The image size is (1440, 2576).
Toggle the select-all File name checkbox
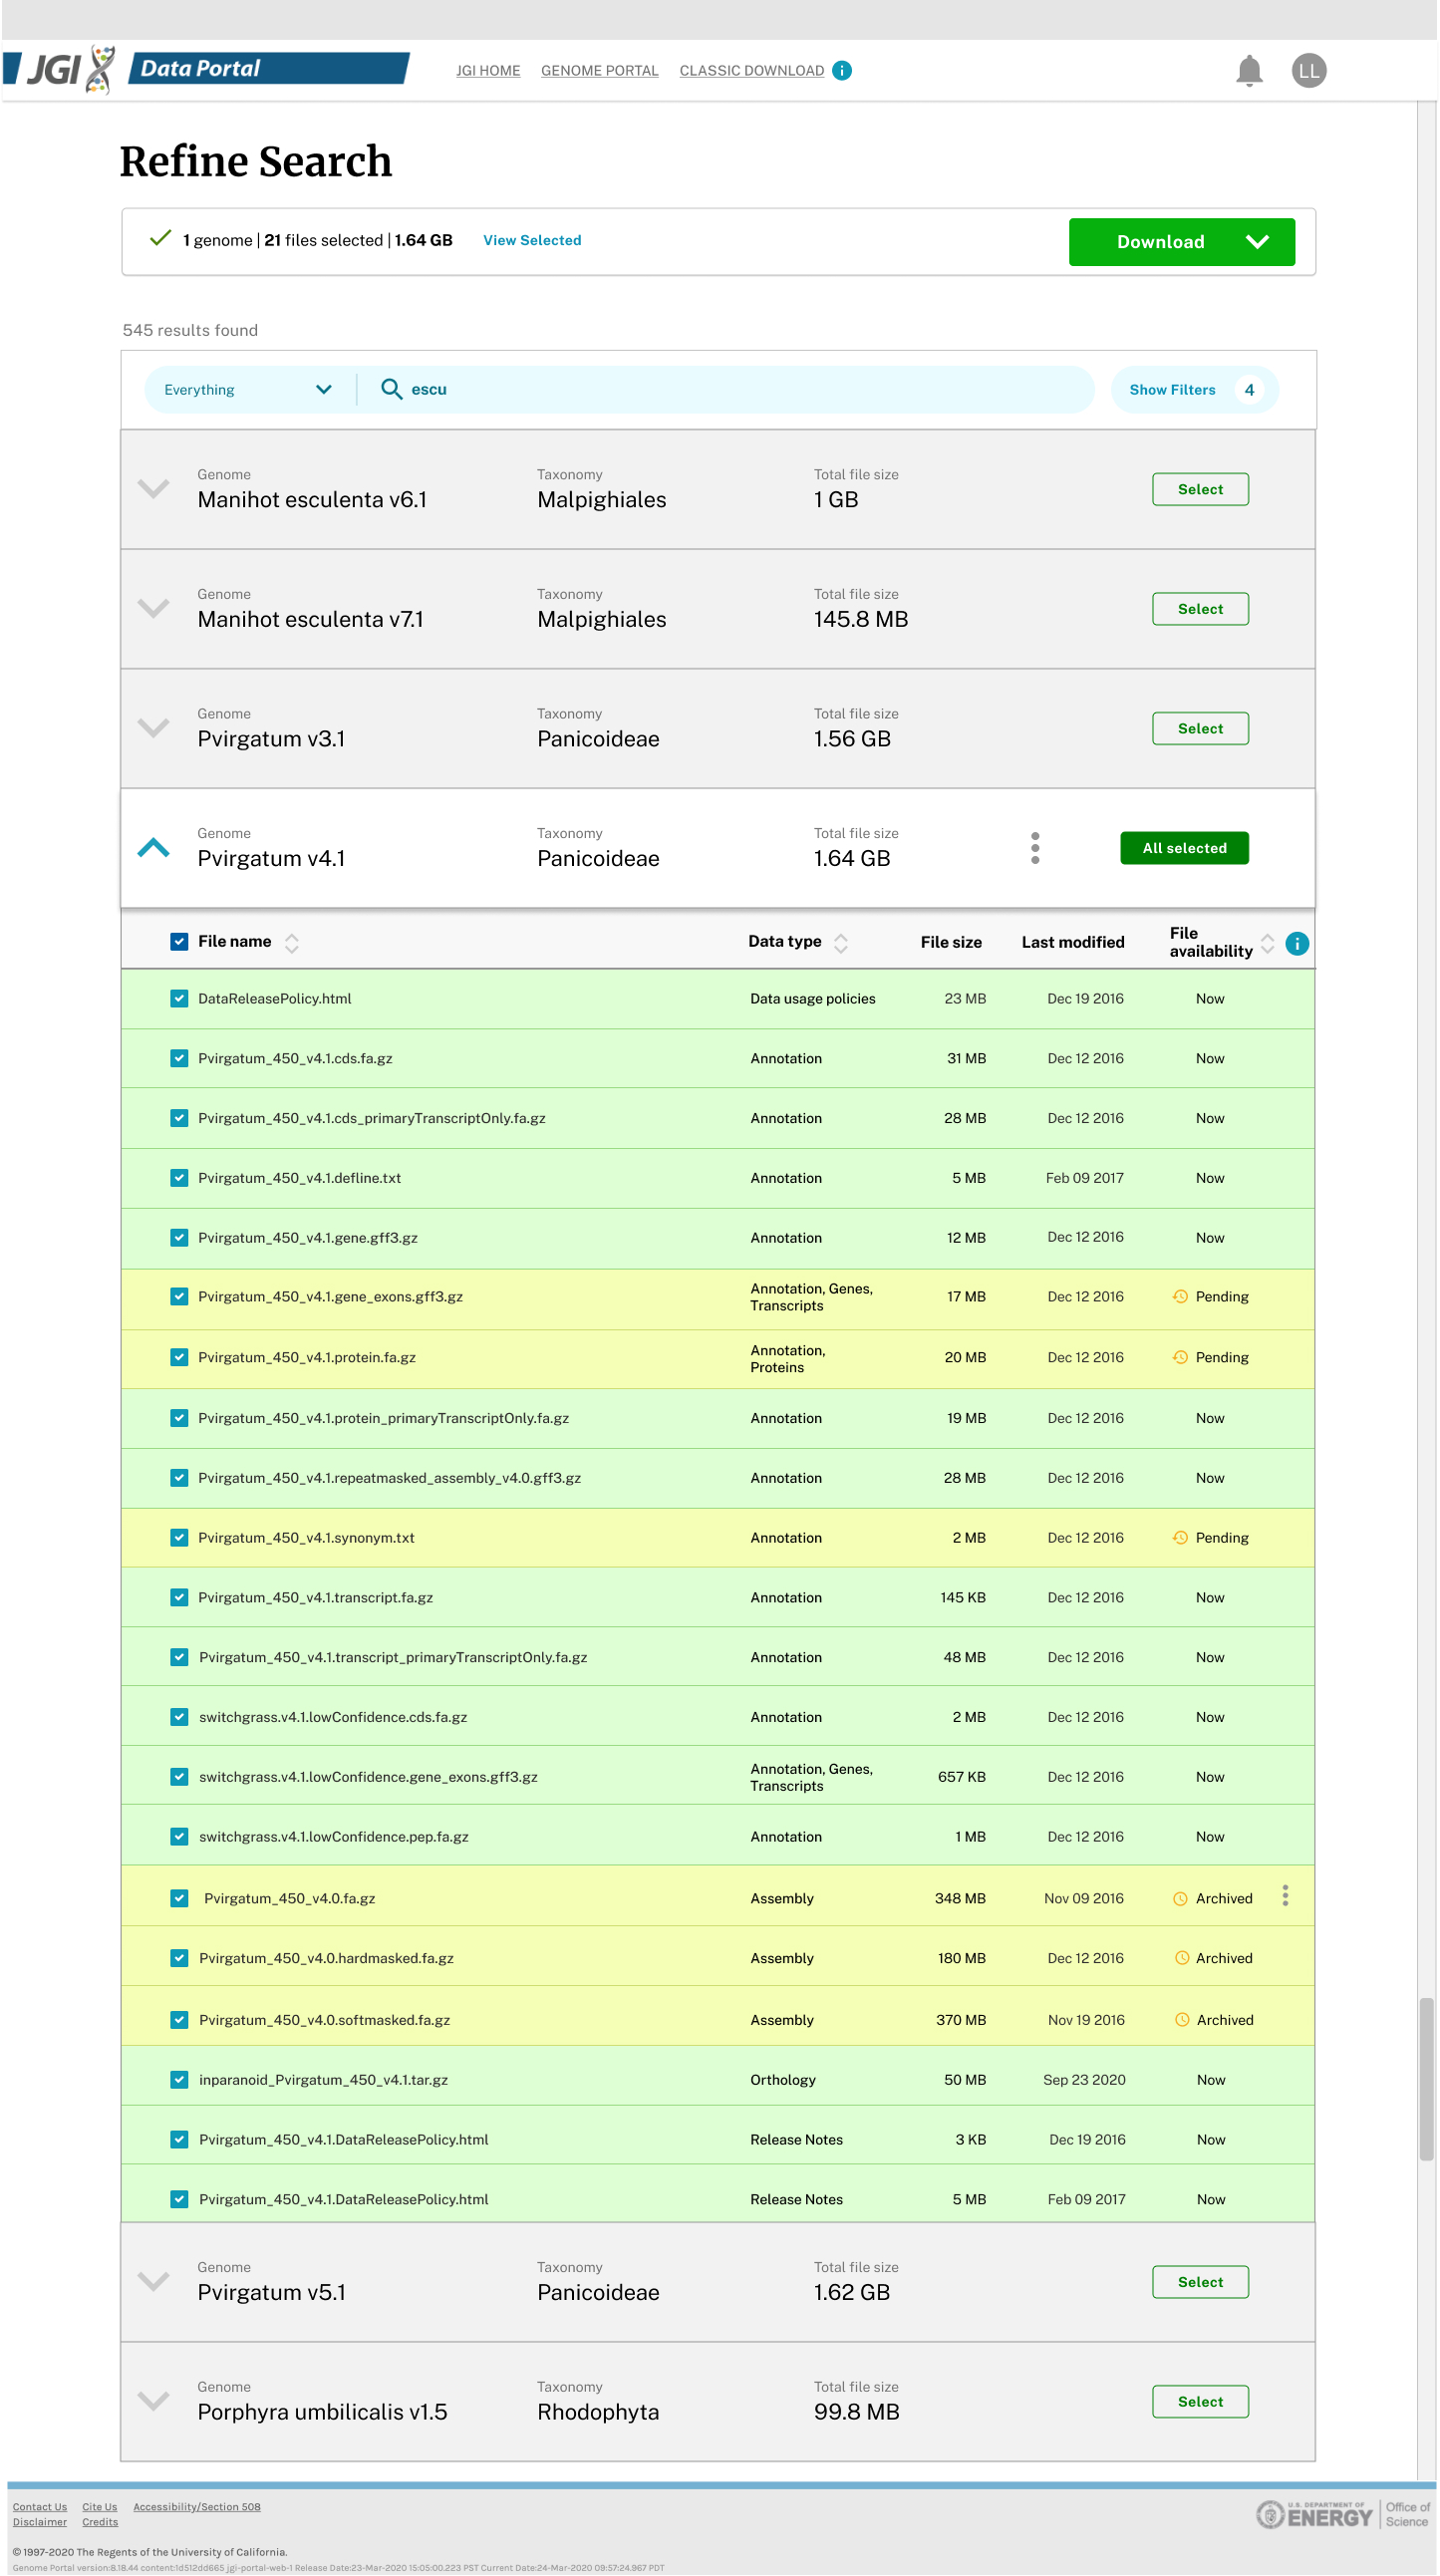click(179, 941)
